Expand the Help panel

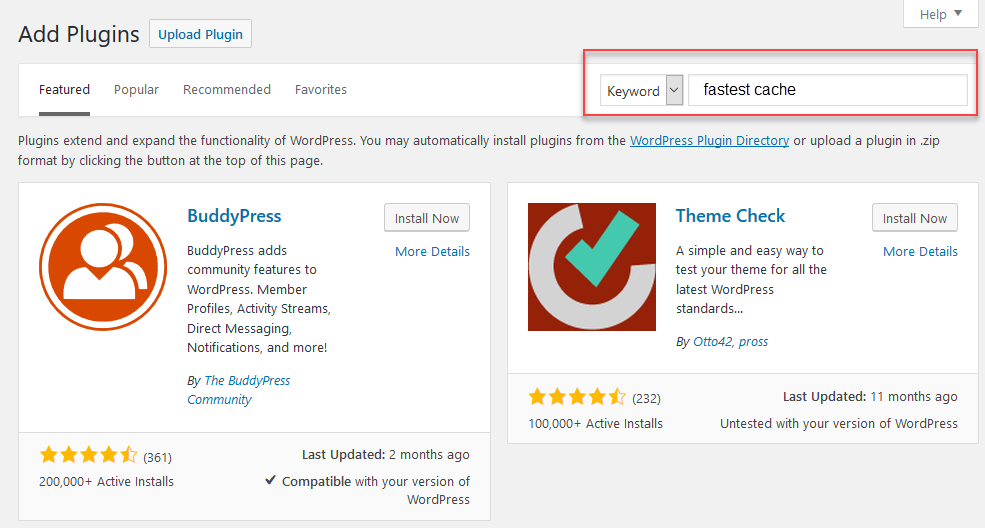[x=940, y=14]
